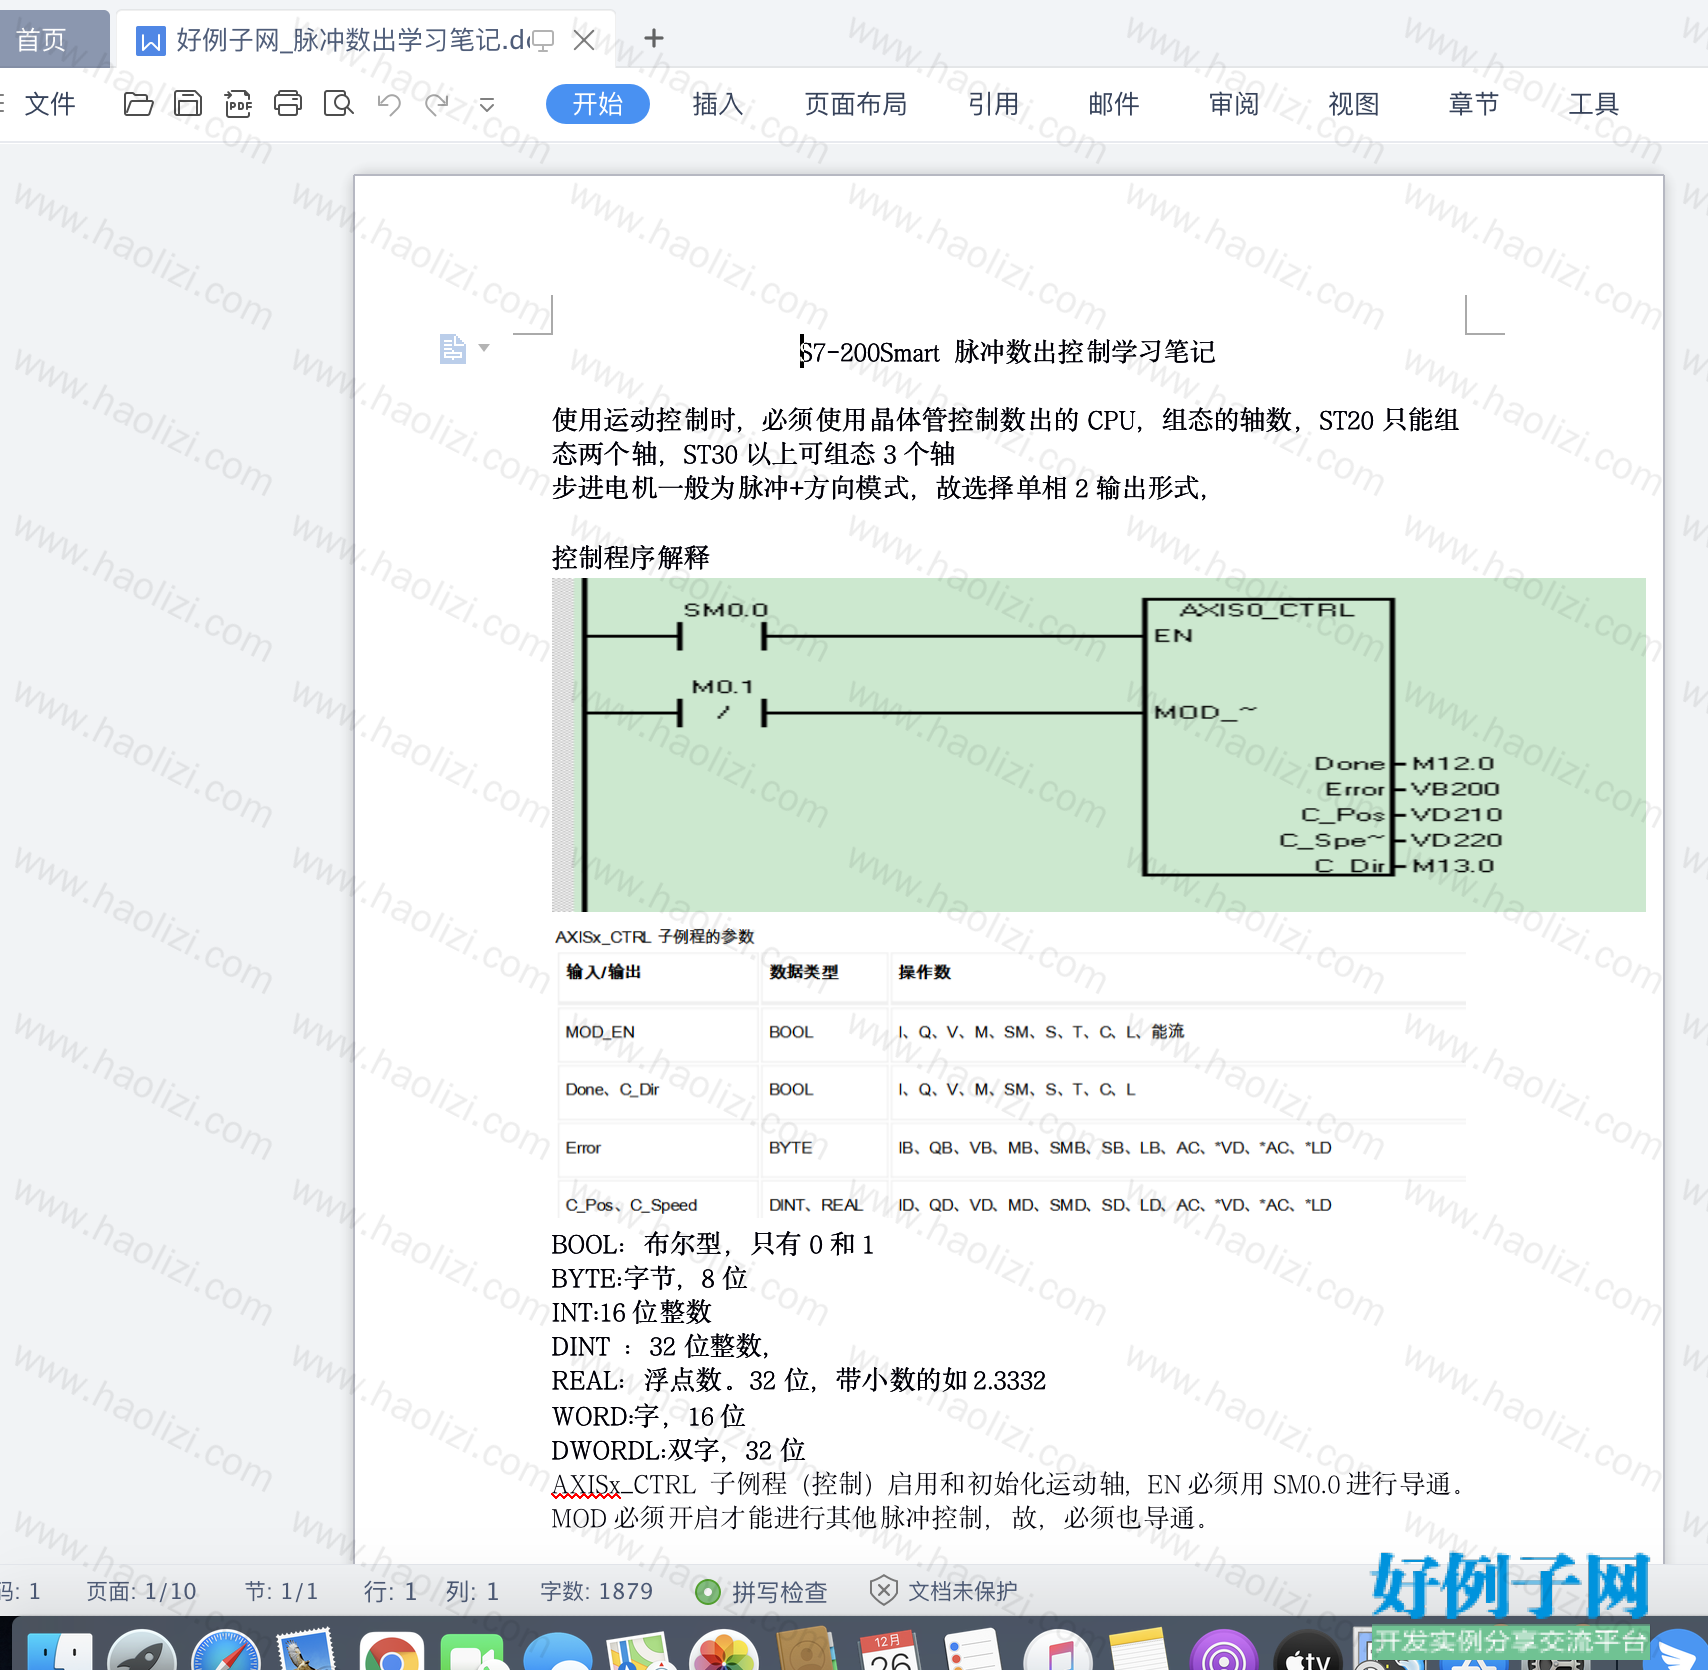The image size is (1708, 1670).
Task: Click the monitor icon on document tab
Action: [543, 41]
